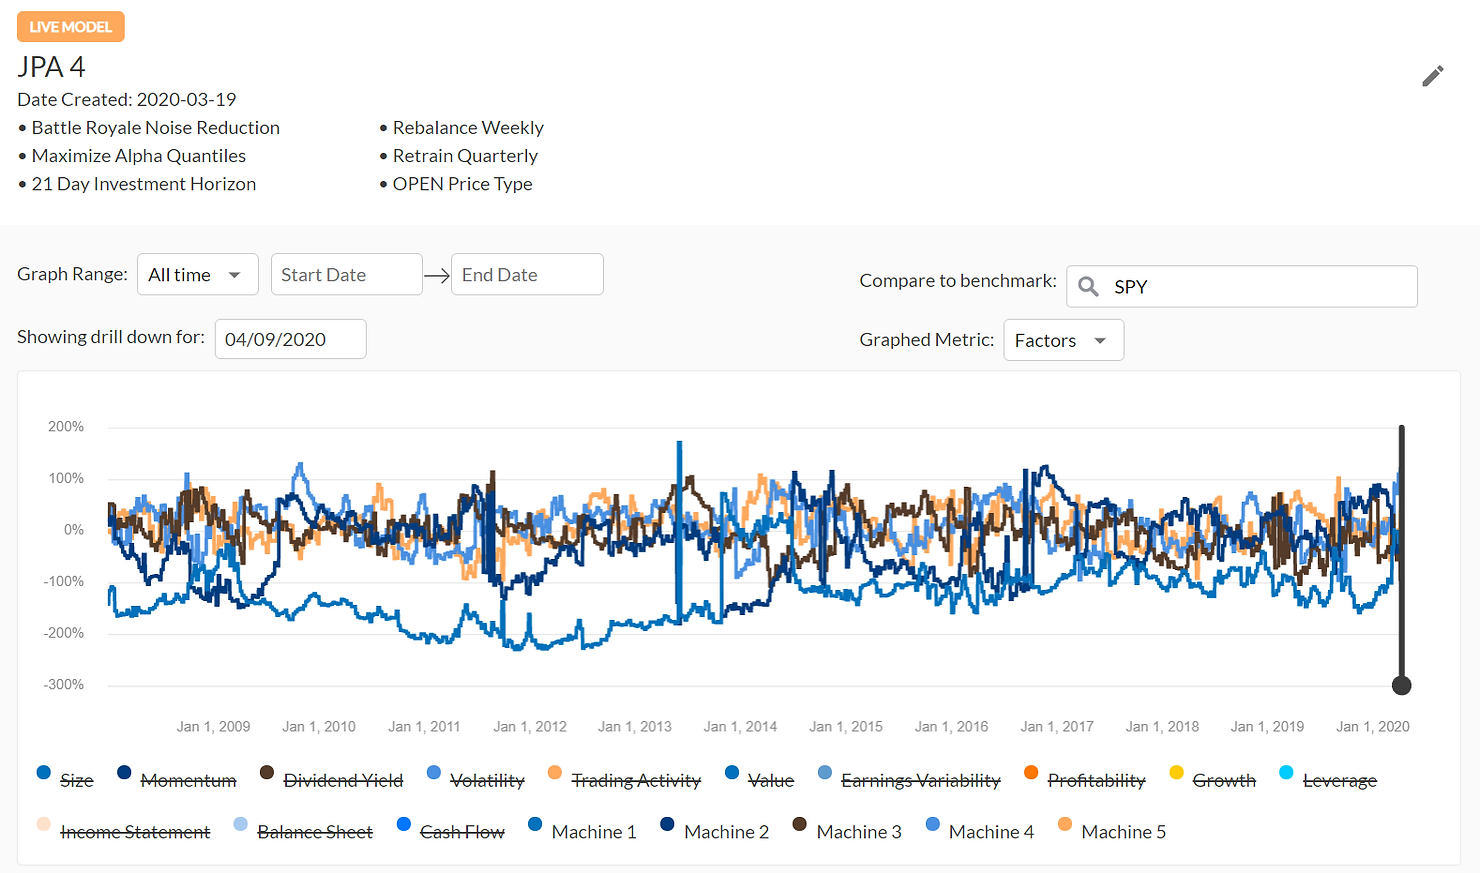The image size is (1480, 873).
Task: Show the Balance Sheet legend series
Action: (303, 831)
